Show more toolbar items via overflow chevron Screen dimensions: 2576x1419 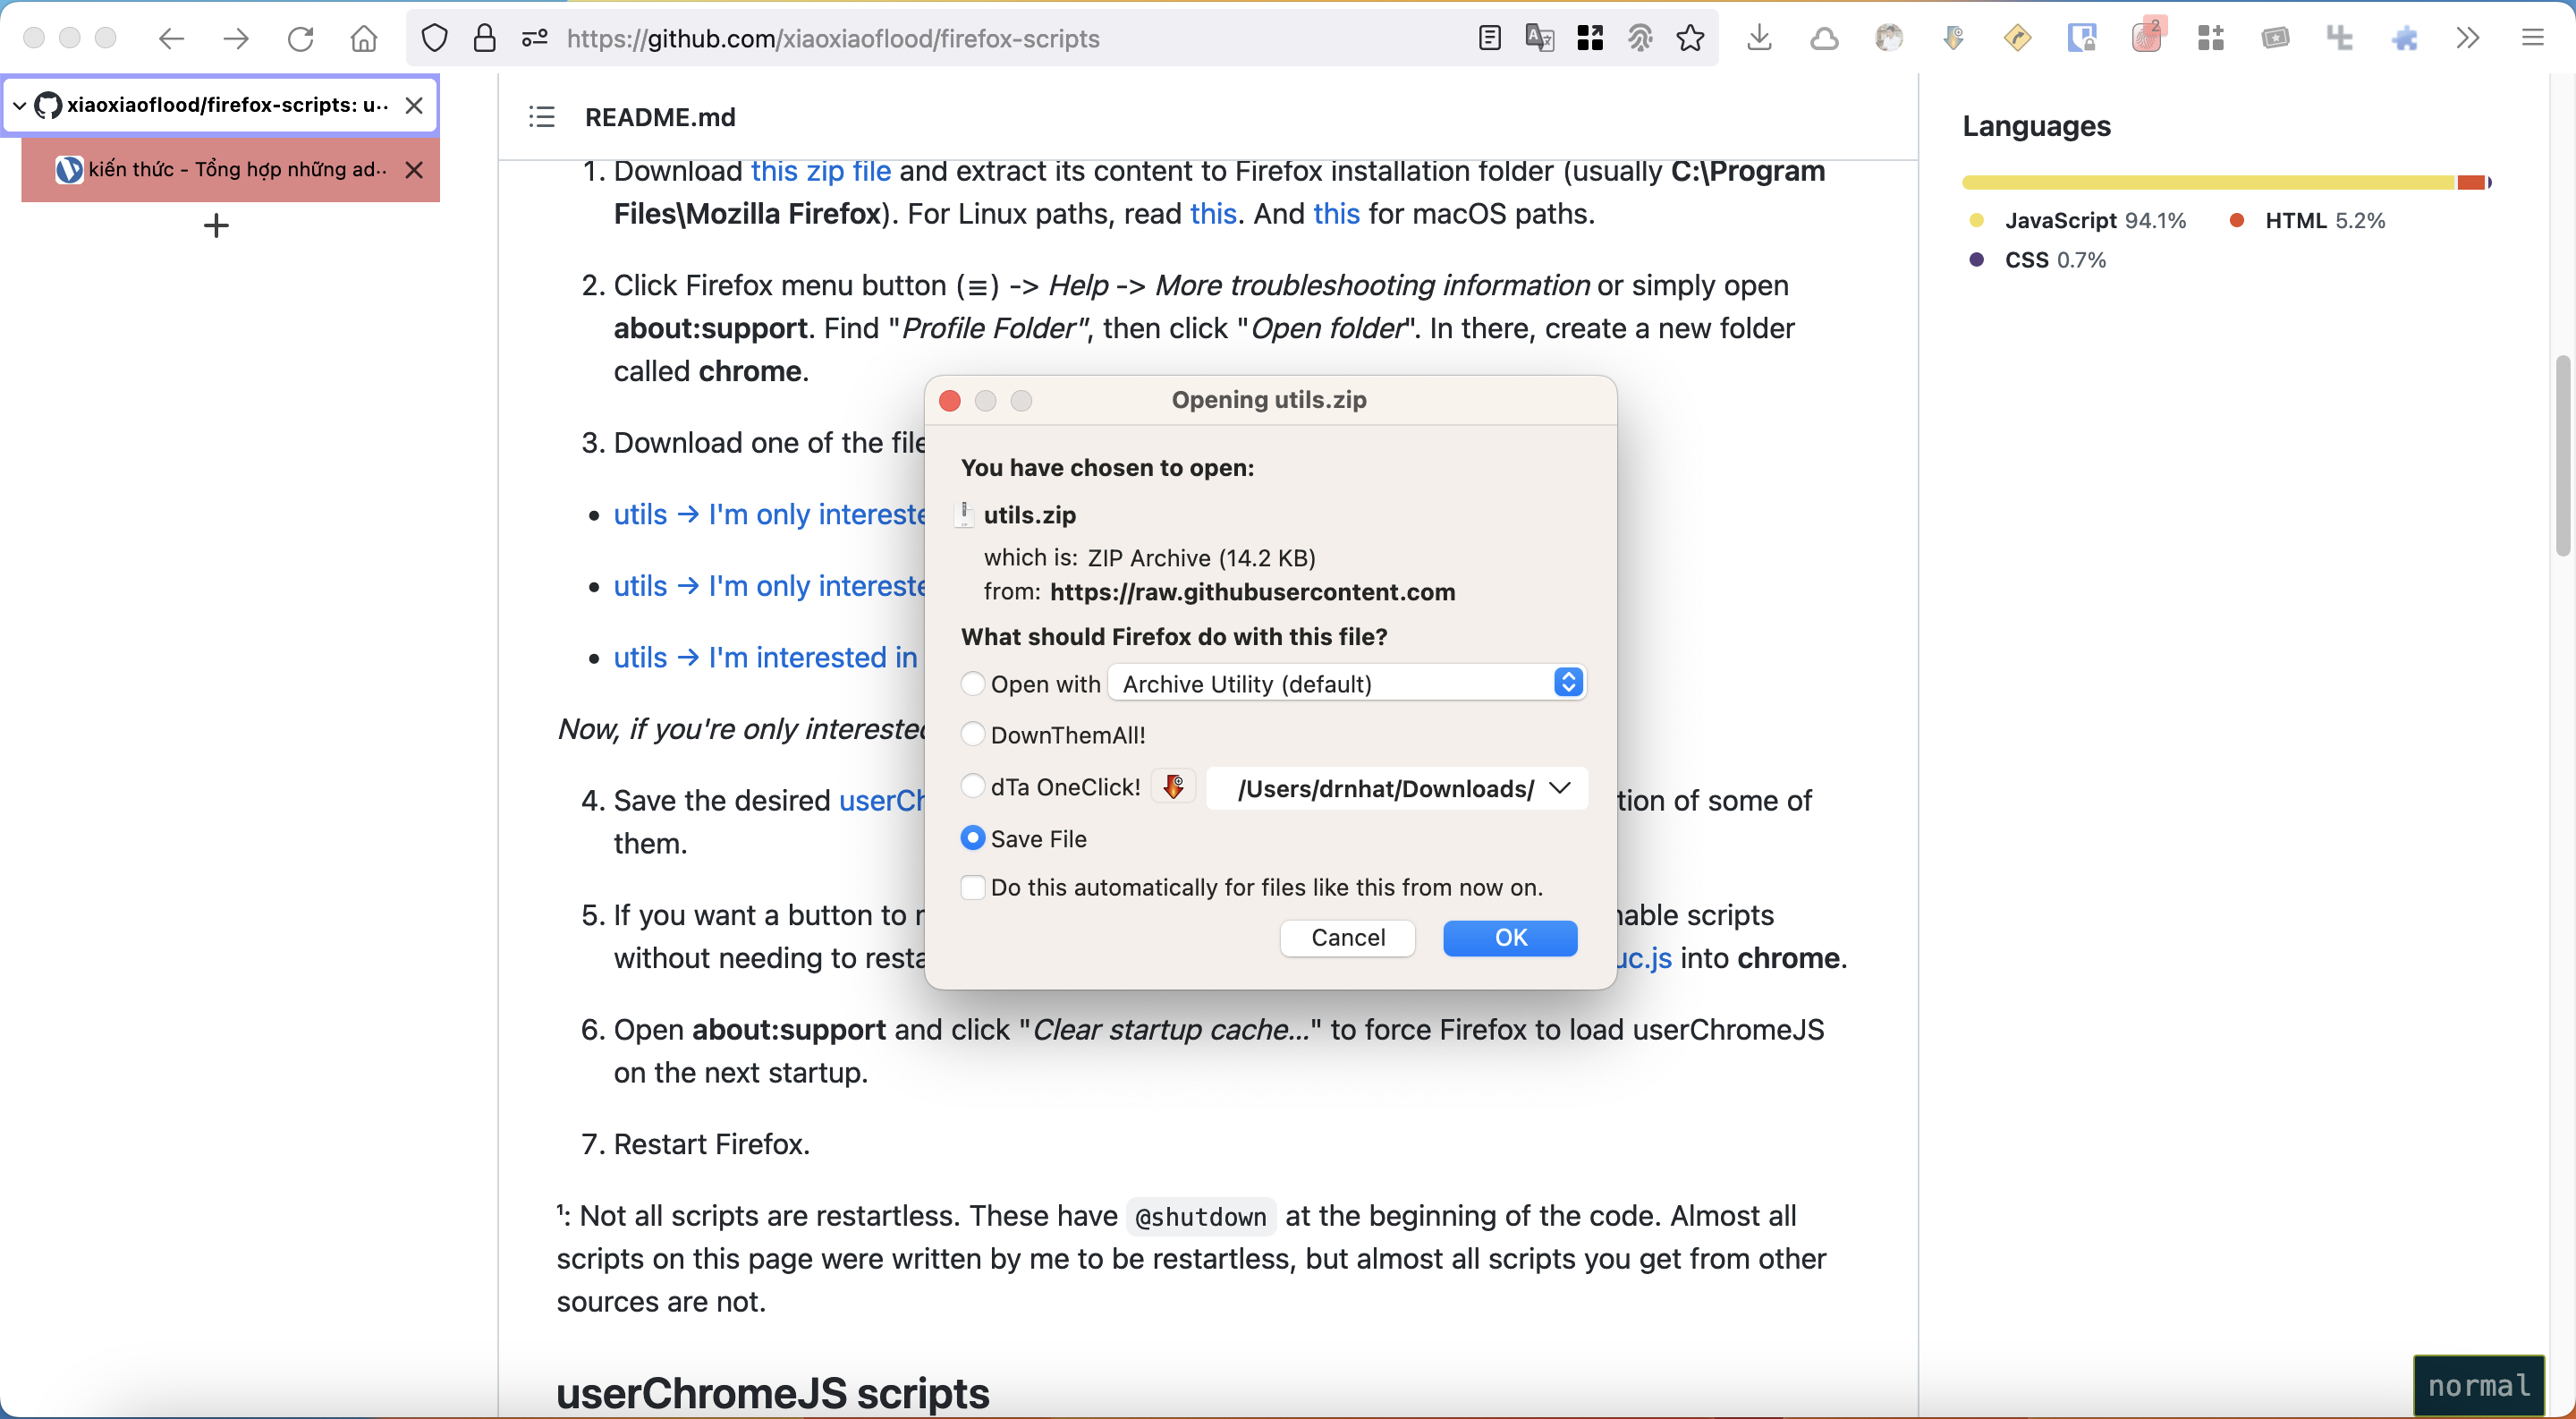[2468, 38]
